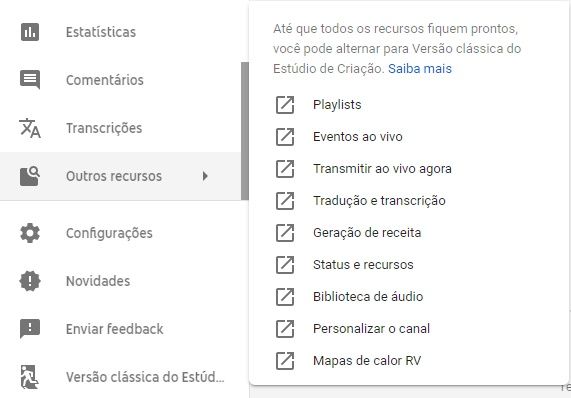
Task: Click the sidebar vertical scrollbar
Action: click(x=245, y=131)
